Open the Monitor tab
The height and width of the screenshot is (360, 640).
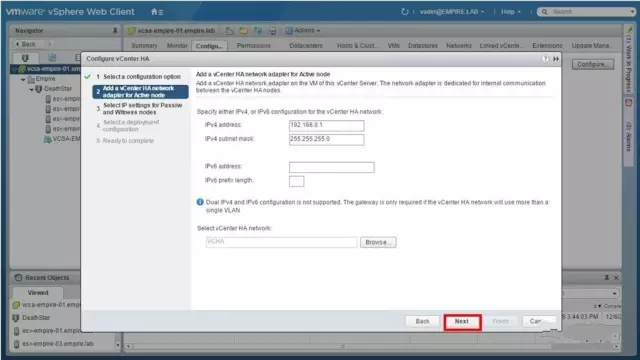coord(177,46)
